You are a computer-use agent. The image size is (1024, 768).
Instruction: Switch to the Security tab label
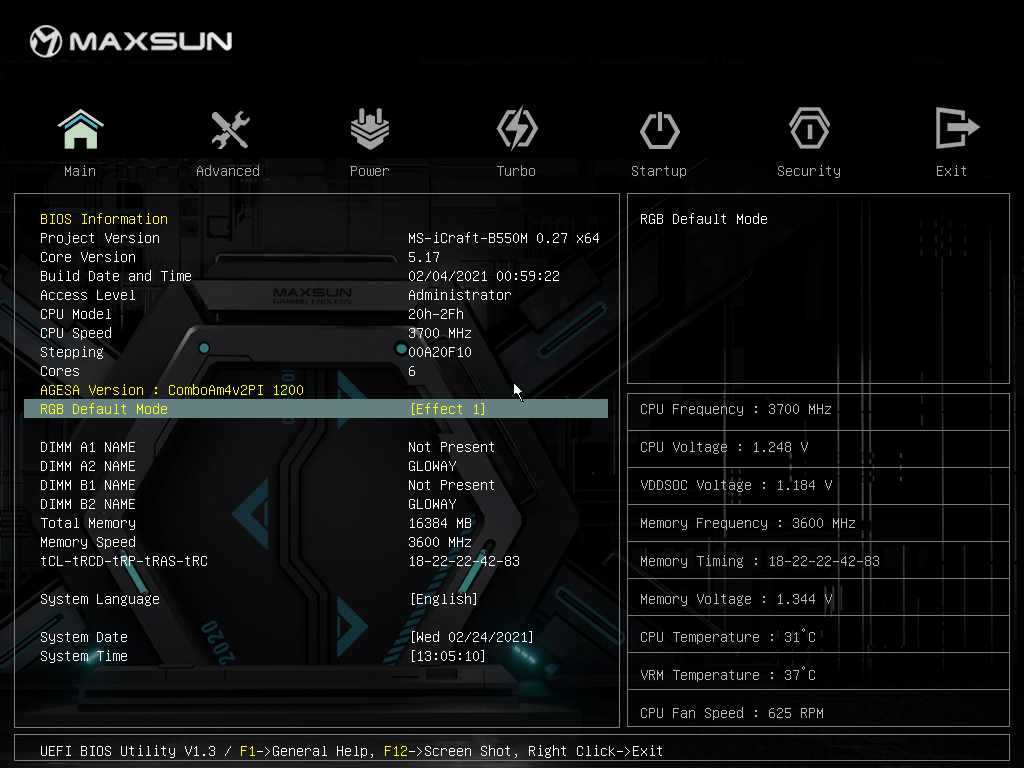click(809, 171)
